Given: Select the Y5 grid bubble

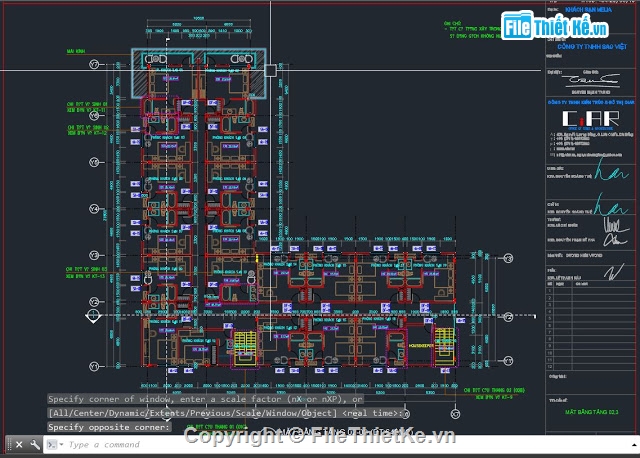Looking at the screenshot, I should [x=94, y=162].
